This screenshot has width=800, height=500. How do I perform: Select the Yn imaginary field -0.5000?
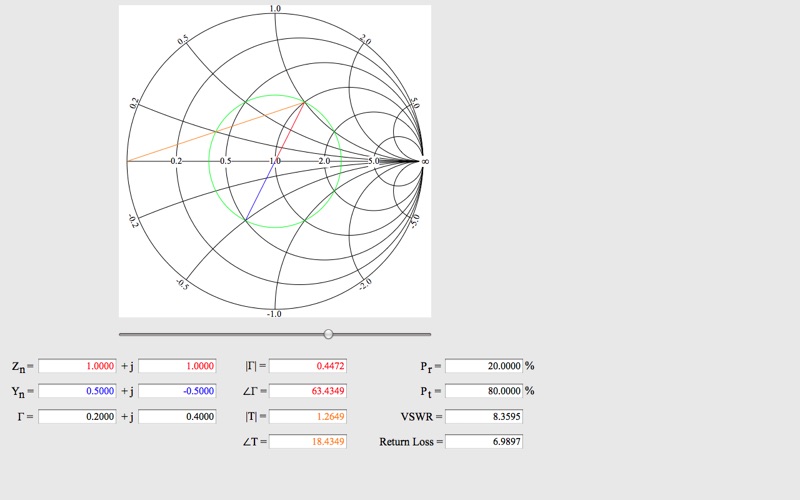[177, 391]
